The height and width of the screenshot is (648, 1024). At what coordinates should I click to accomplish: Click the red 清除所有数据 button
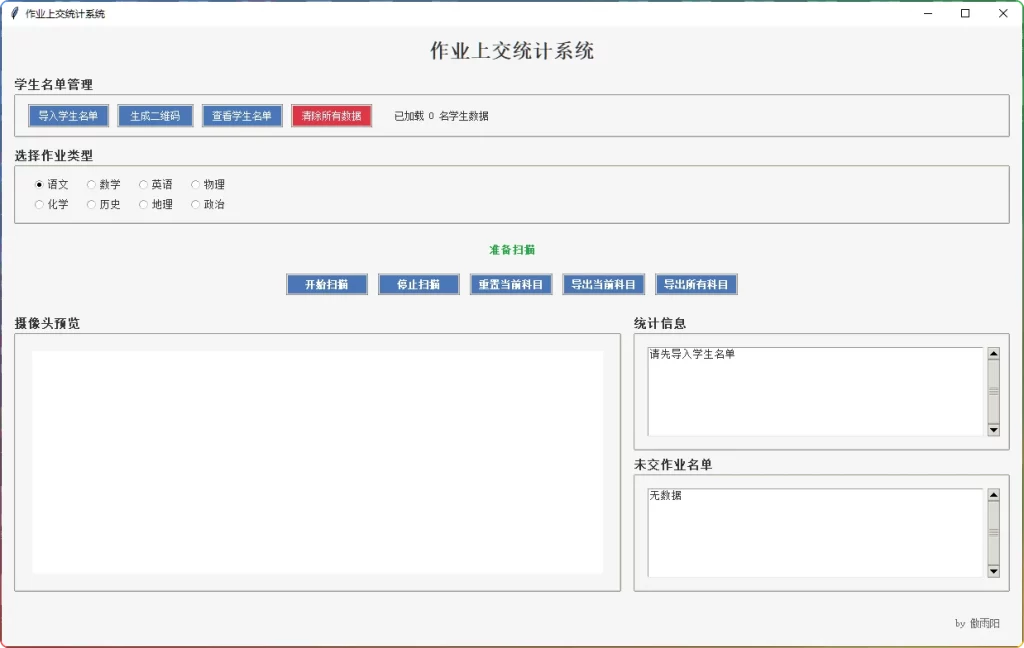[x=331, y=115]
